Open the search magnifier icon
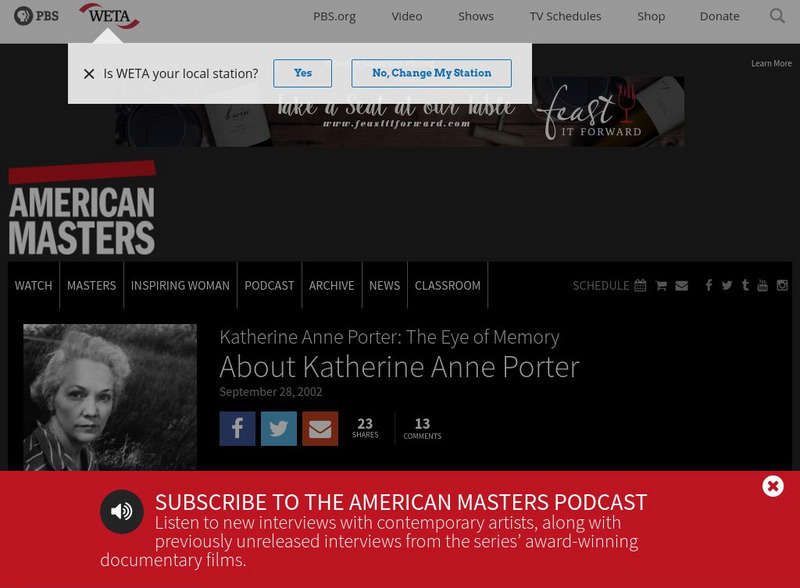Viewport: 800px width, 588px height. (x=777, y=16)
